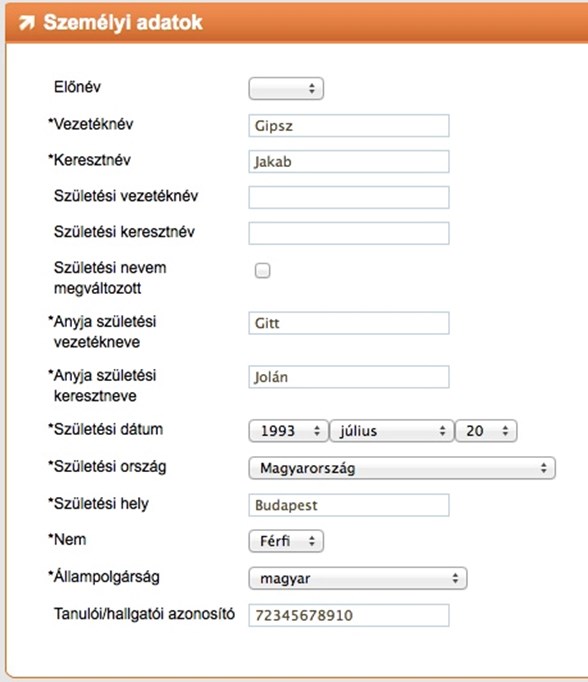This screenshot has width=588, height=682.
Task: Expand the Állampolgárság dropdown showing magyar
Action: tap(358, 578)
